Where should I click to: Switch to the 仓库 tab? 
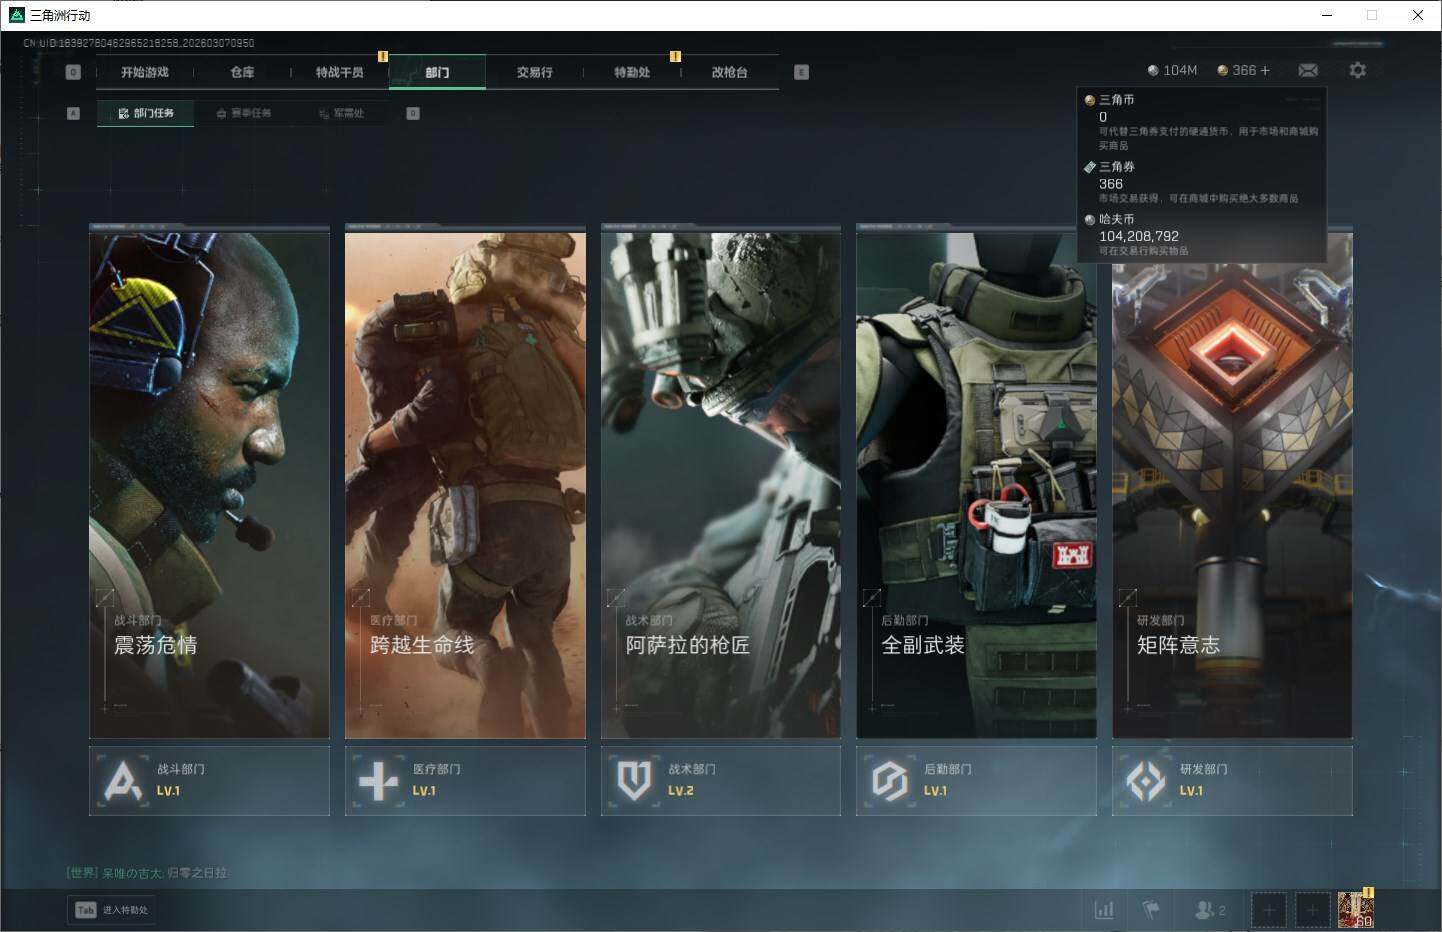click(242, 72)
